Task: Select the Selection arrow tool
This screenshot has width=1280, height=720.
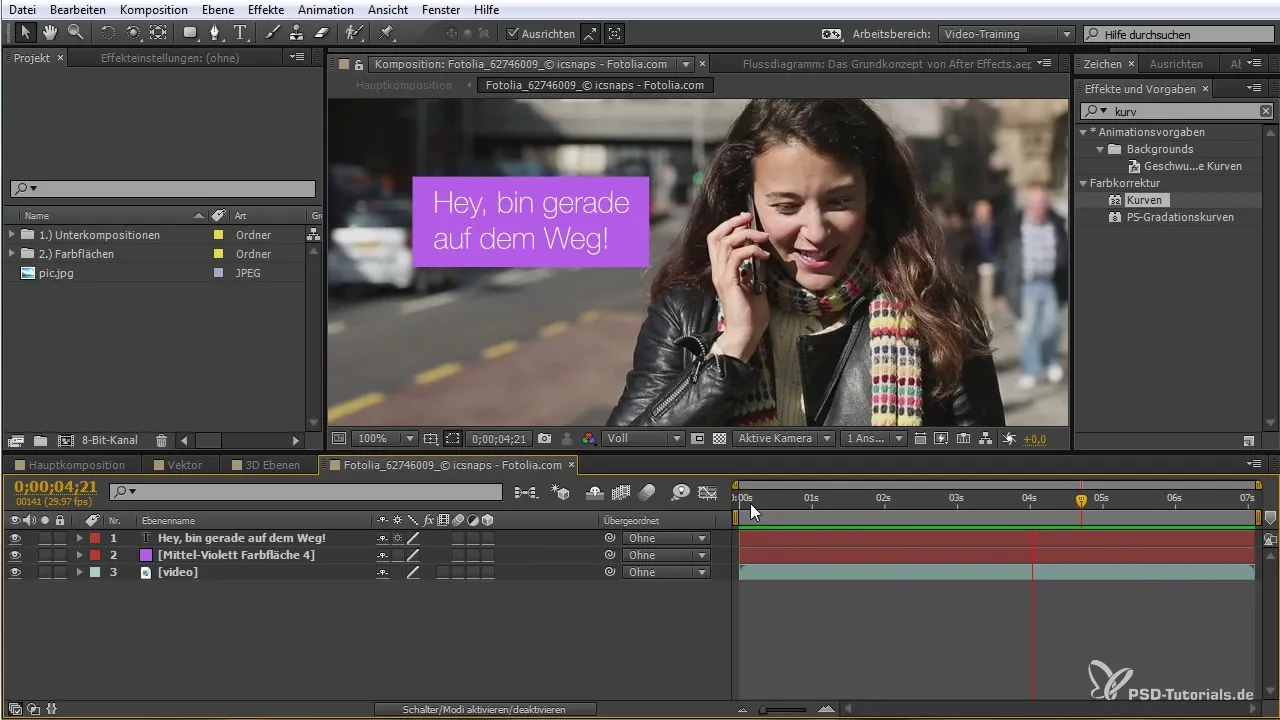Action: click(26, 33)
